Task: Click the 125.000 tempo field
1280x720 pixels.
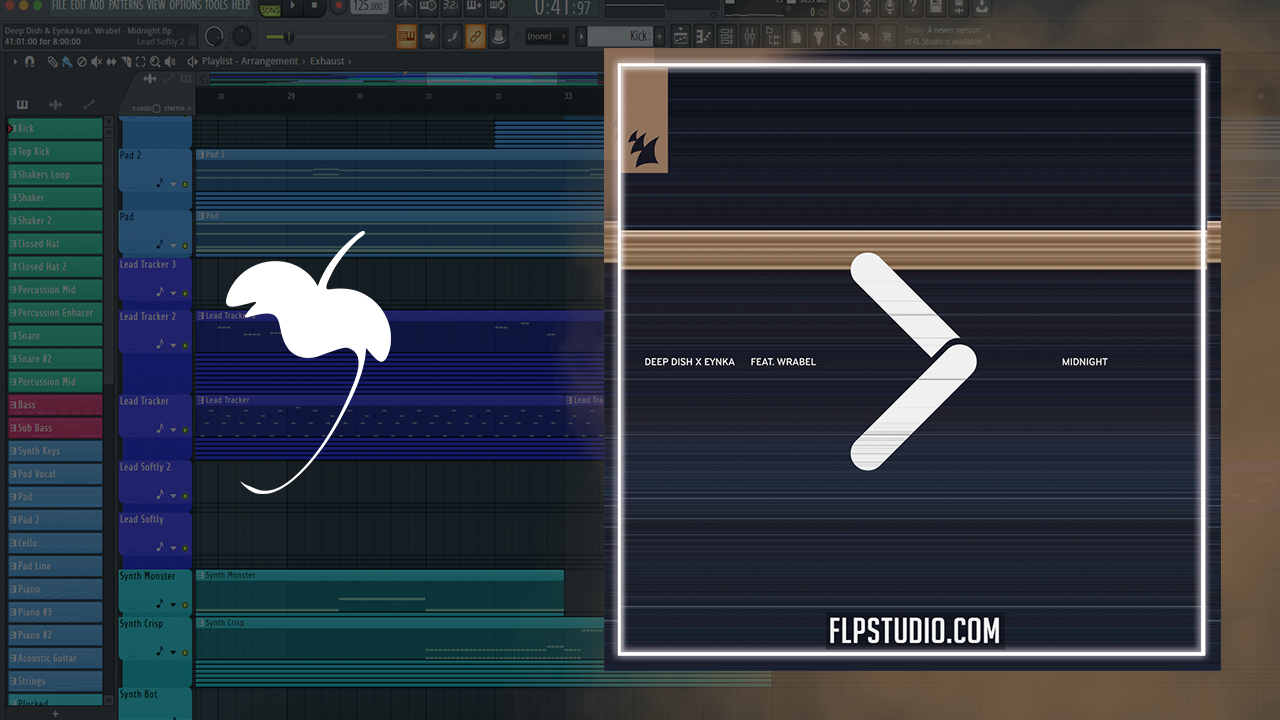Action: [x=369, y=6]
